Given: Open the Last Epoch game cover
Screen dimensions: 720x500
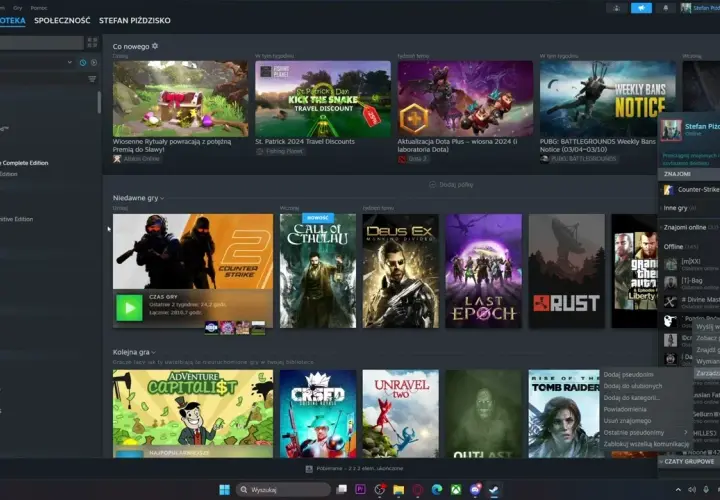Looking at the screenshot, I should pyautogui.click(x=484, y=271).
